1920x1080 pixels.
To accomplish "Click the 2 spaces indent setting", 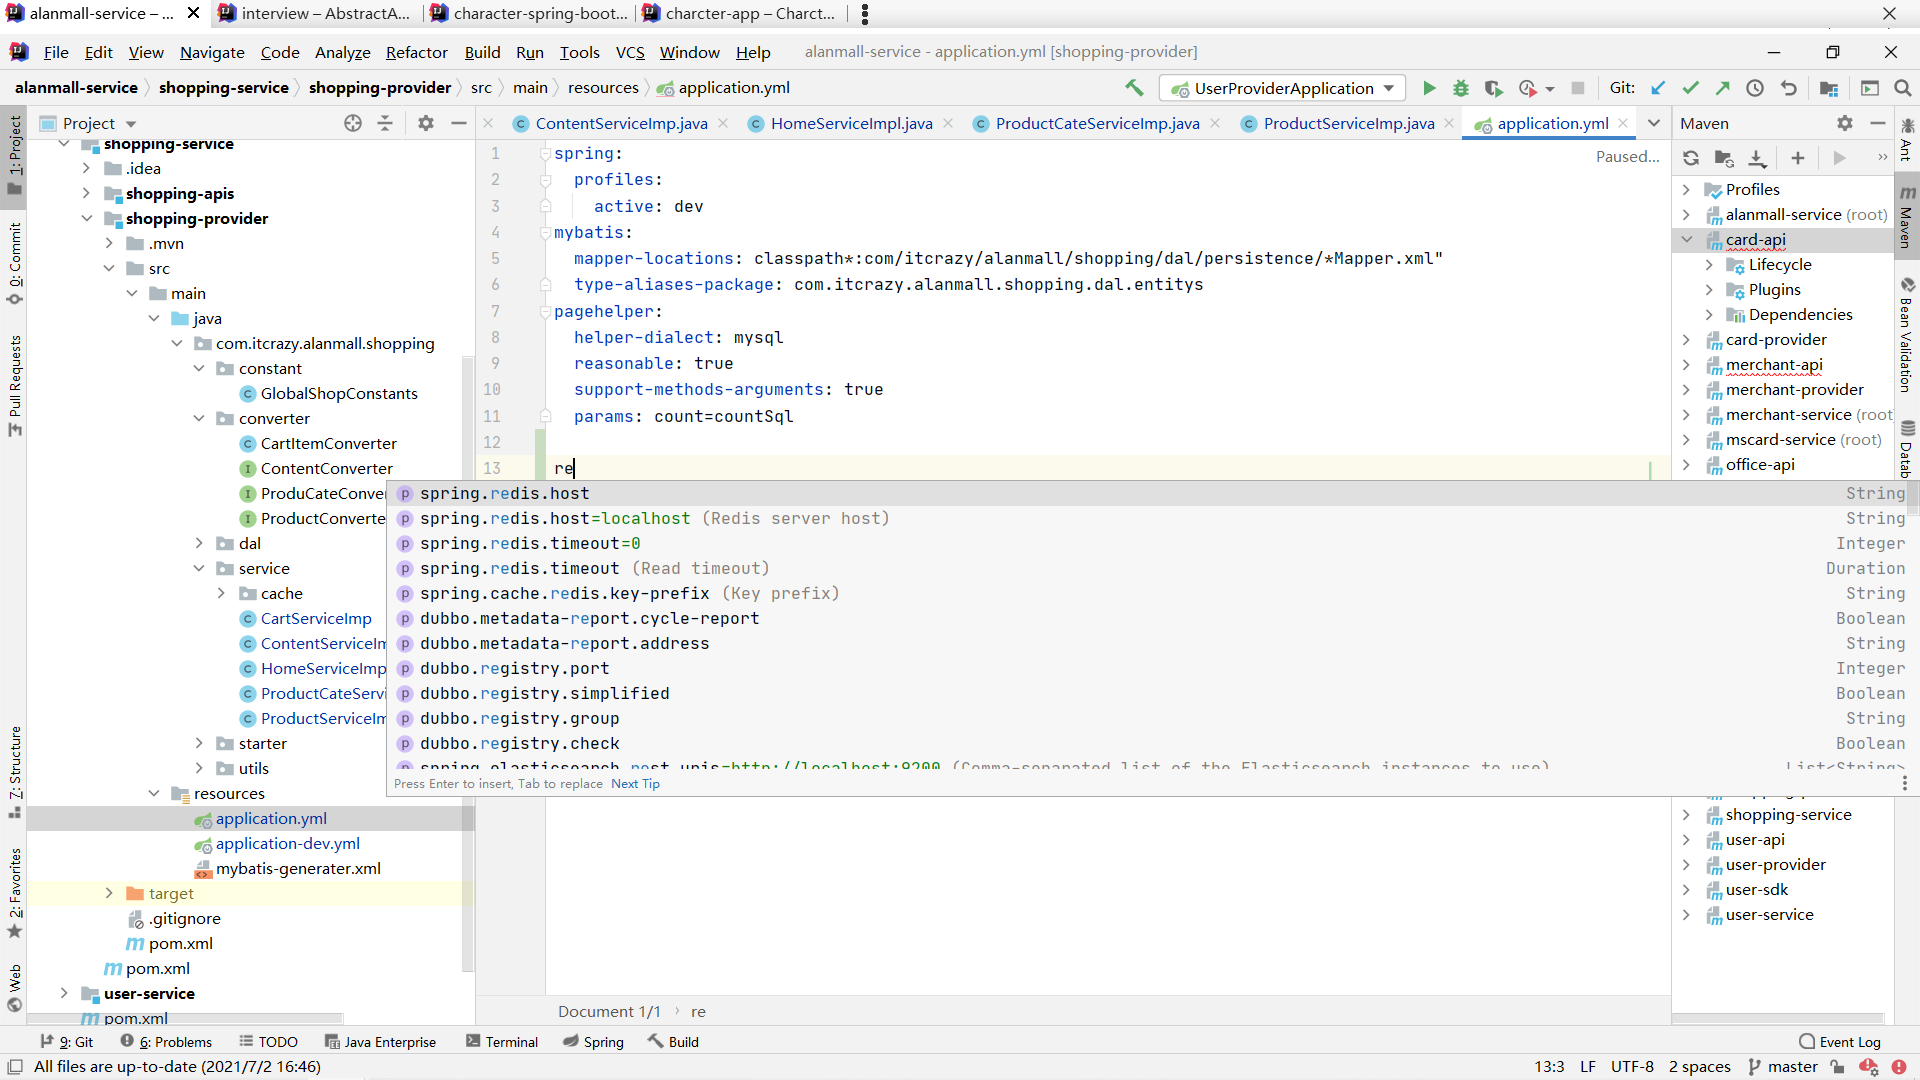I will pyautogui.click(x=1699, y=1067).
